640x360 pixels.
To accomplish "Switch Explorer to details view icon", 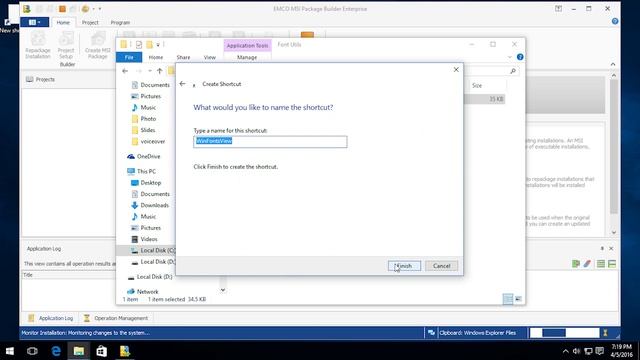I will tap(508, 299).
